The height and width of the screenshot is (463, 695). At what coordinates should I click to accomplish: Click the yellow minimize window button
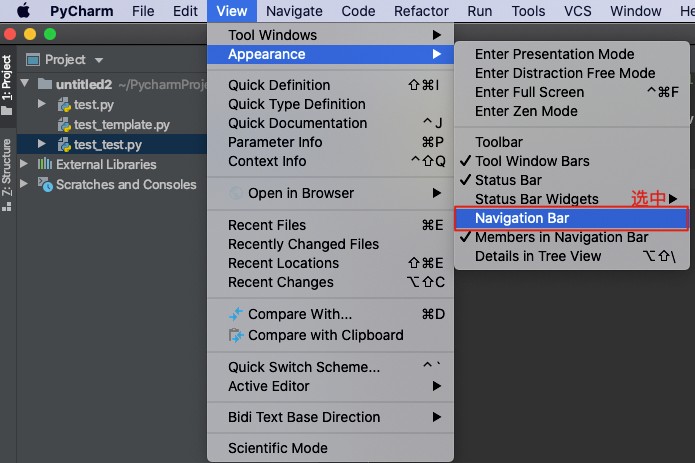(x=30, y=34)
